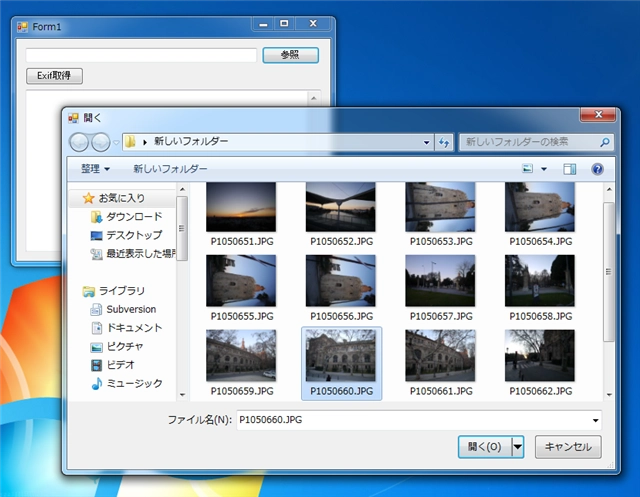Click the file list scroll down arrow
The image size is (640, 497).
pyautogui.click(x=609, y=395)
